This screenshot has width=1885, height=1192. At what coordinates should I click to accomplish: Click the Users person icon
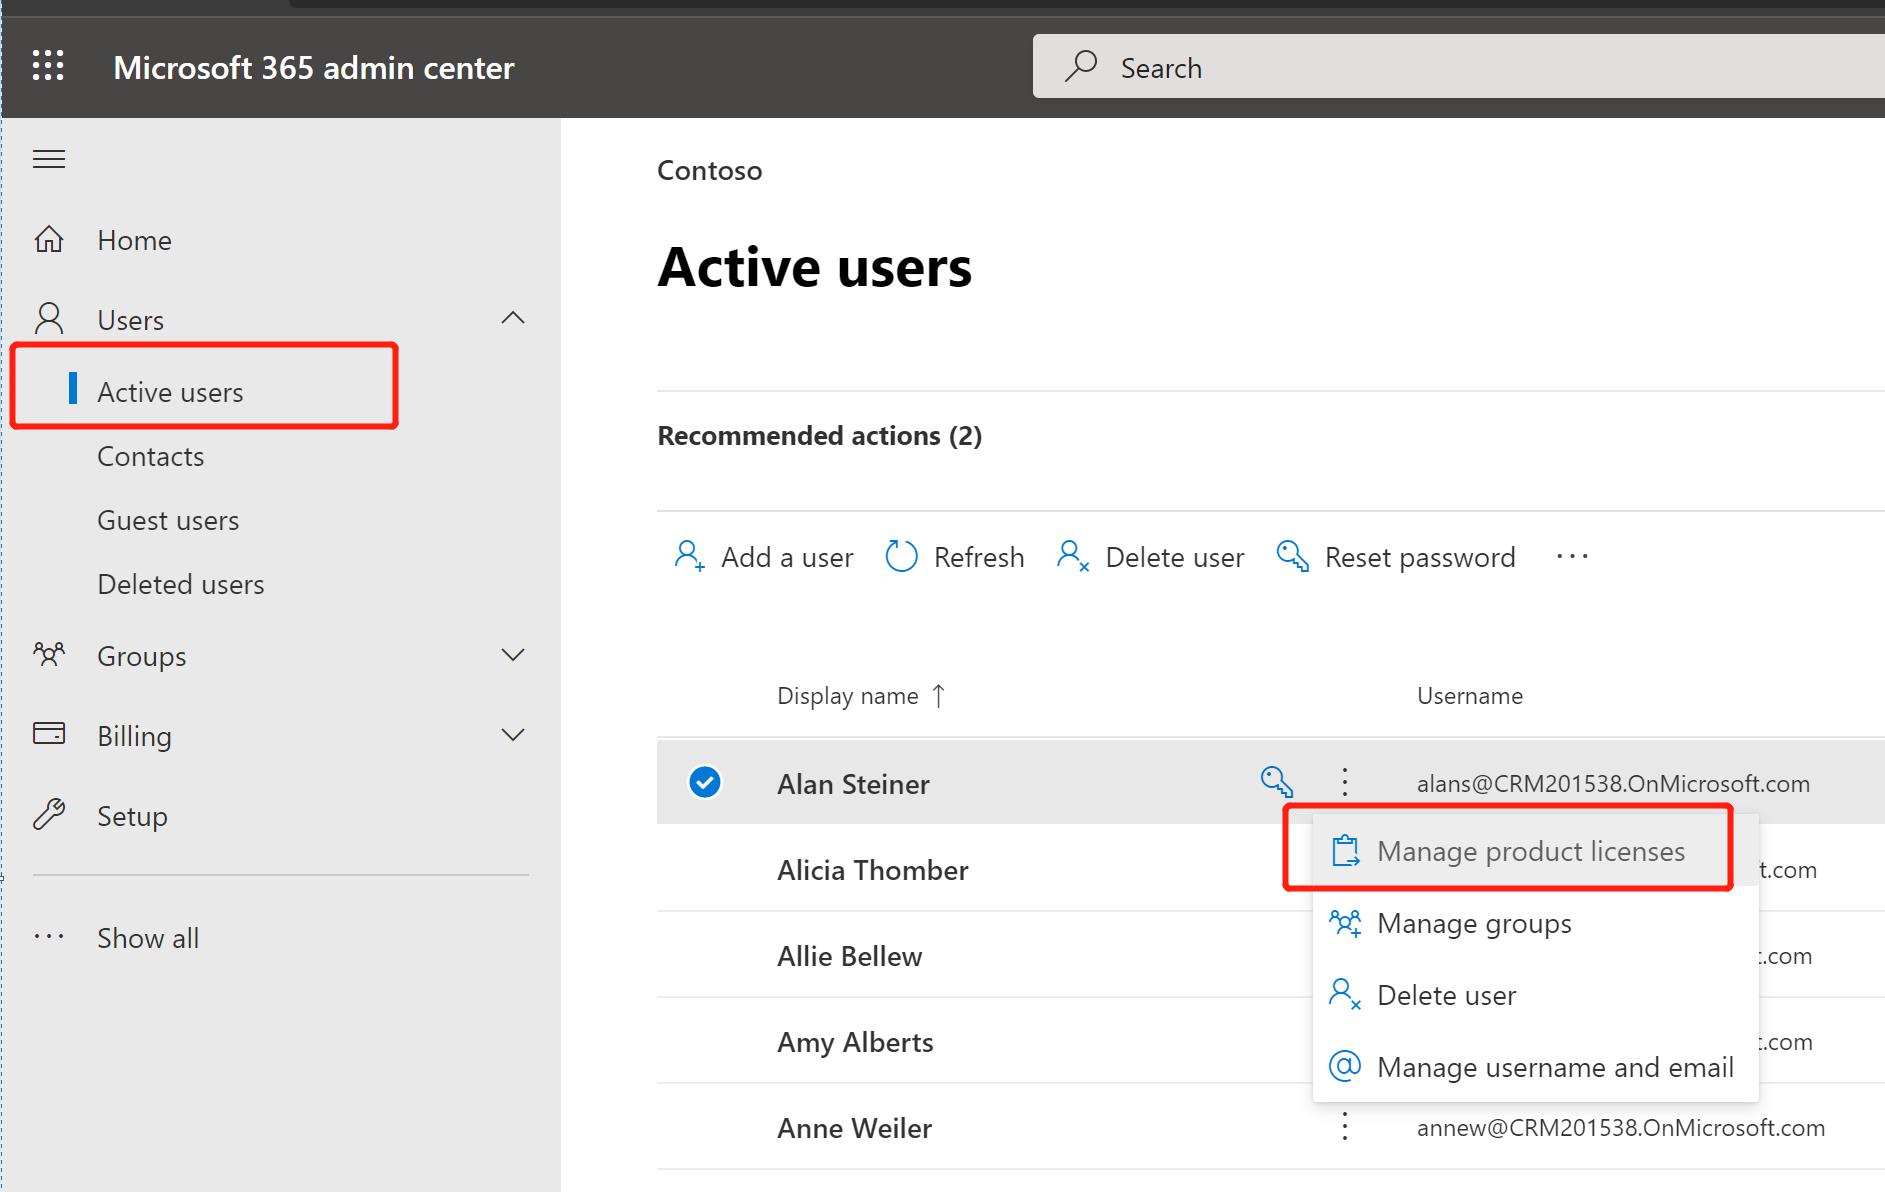coord(49,319)
